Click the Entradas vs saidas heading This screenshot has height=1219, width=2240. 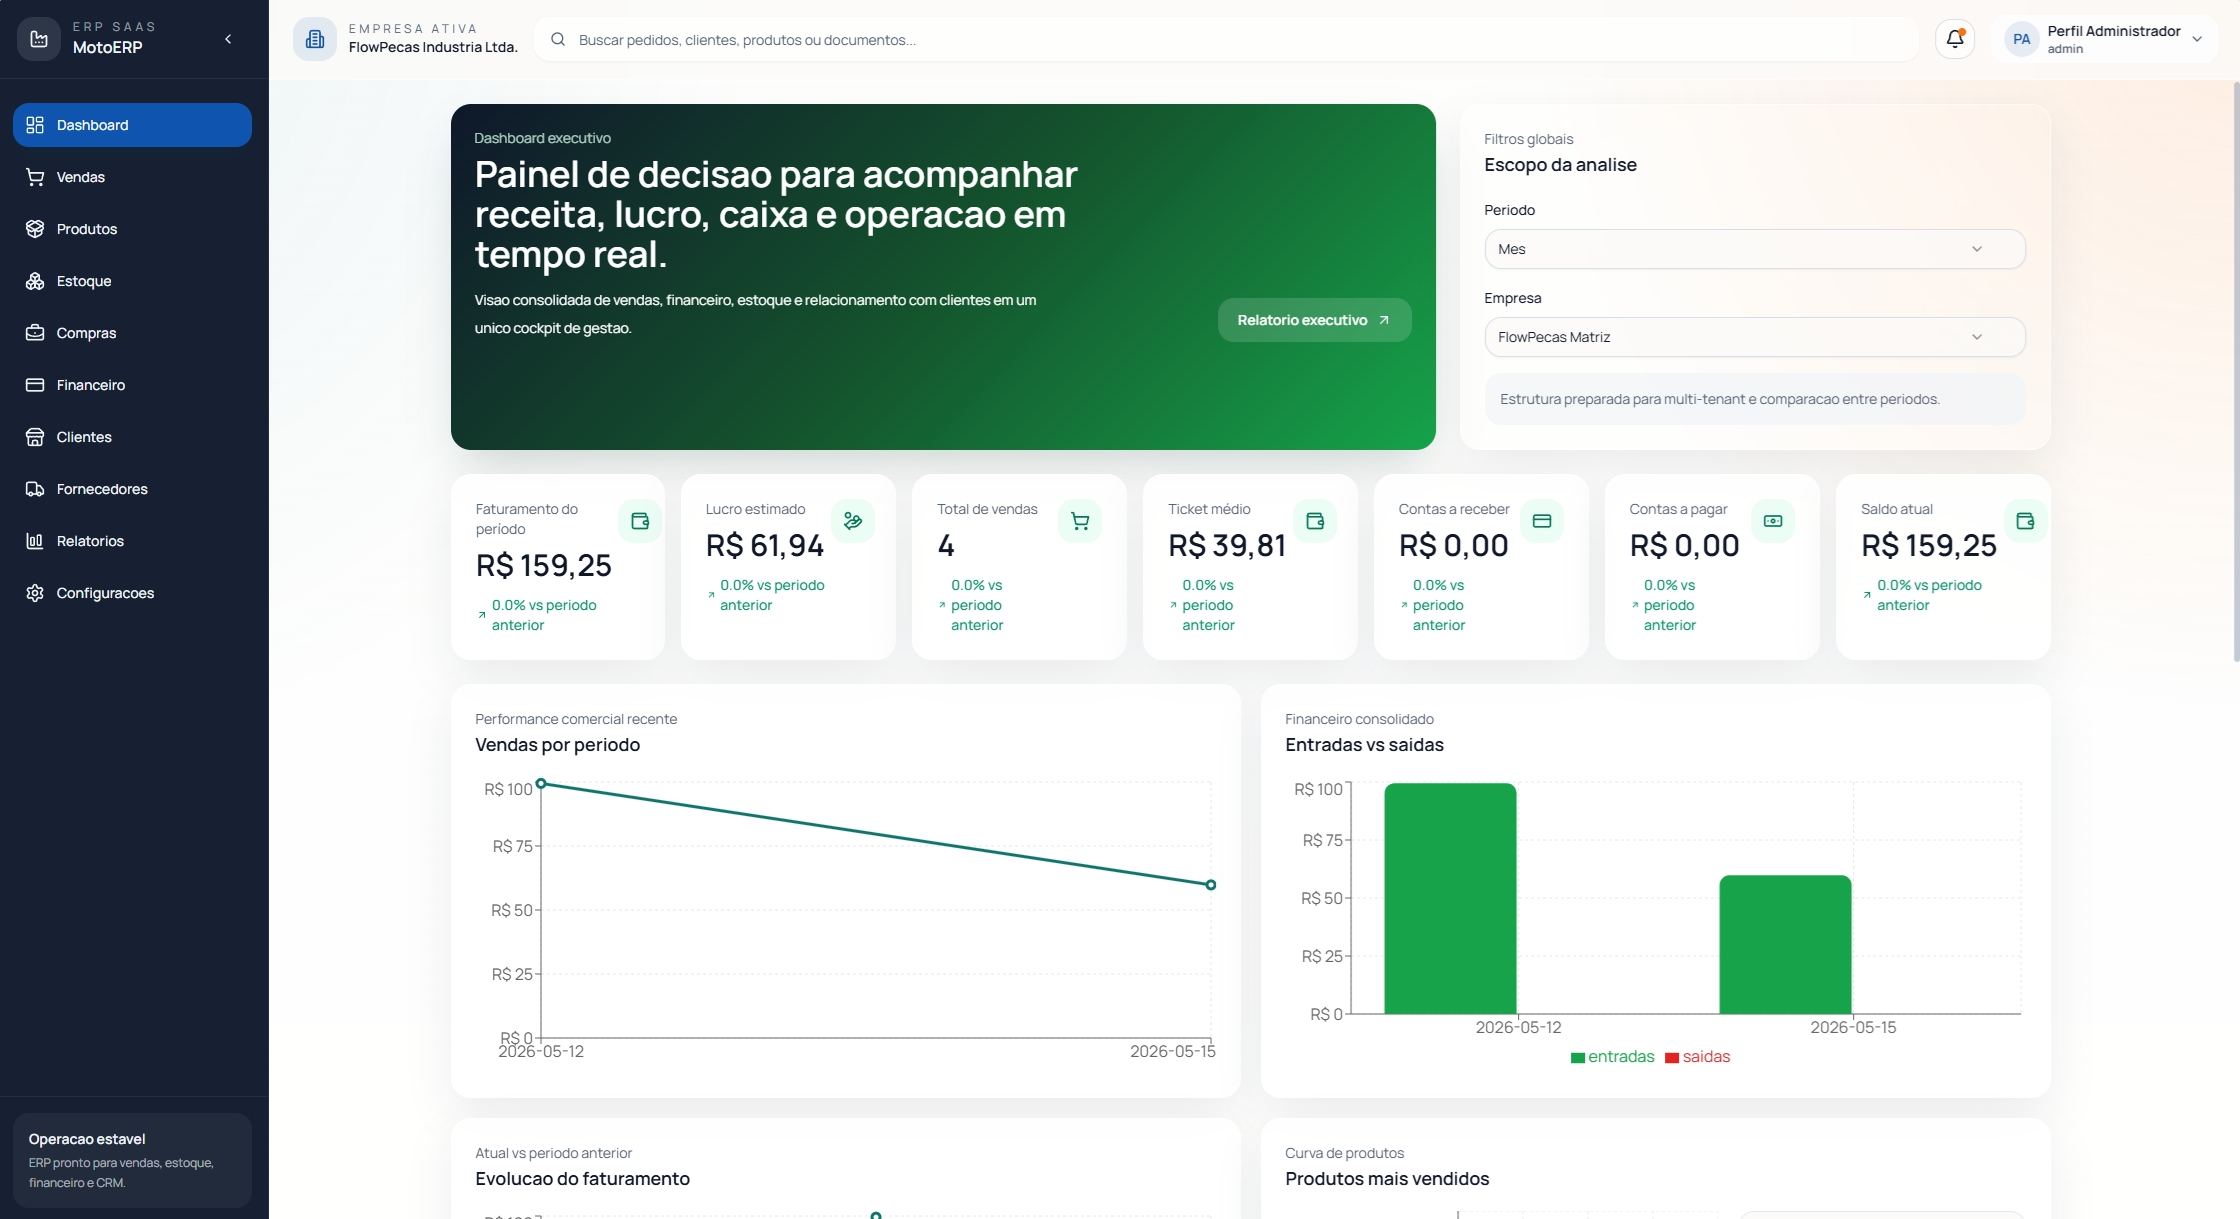[x=1364, y=745]
